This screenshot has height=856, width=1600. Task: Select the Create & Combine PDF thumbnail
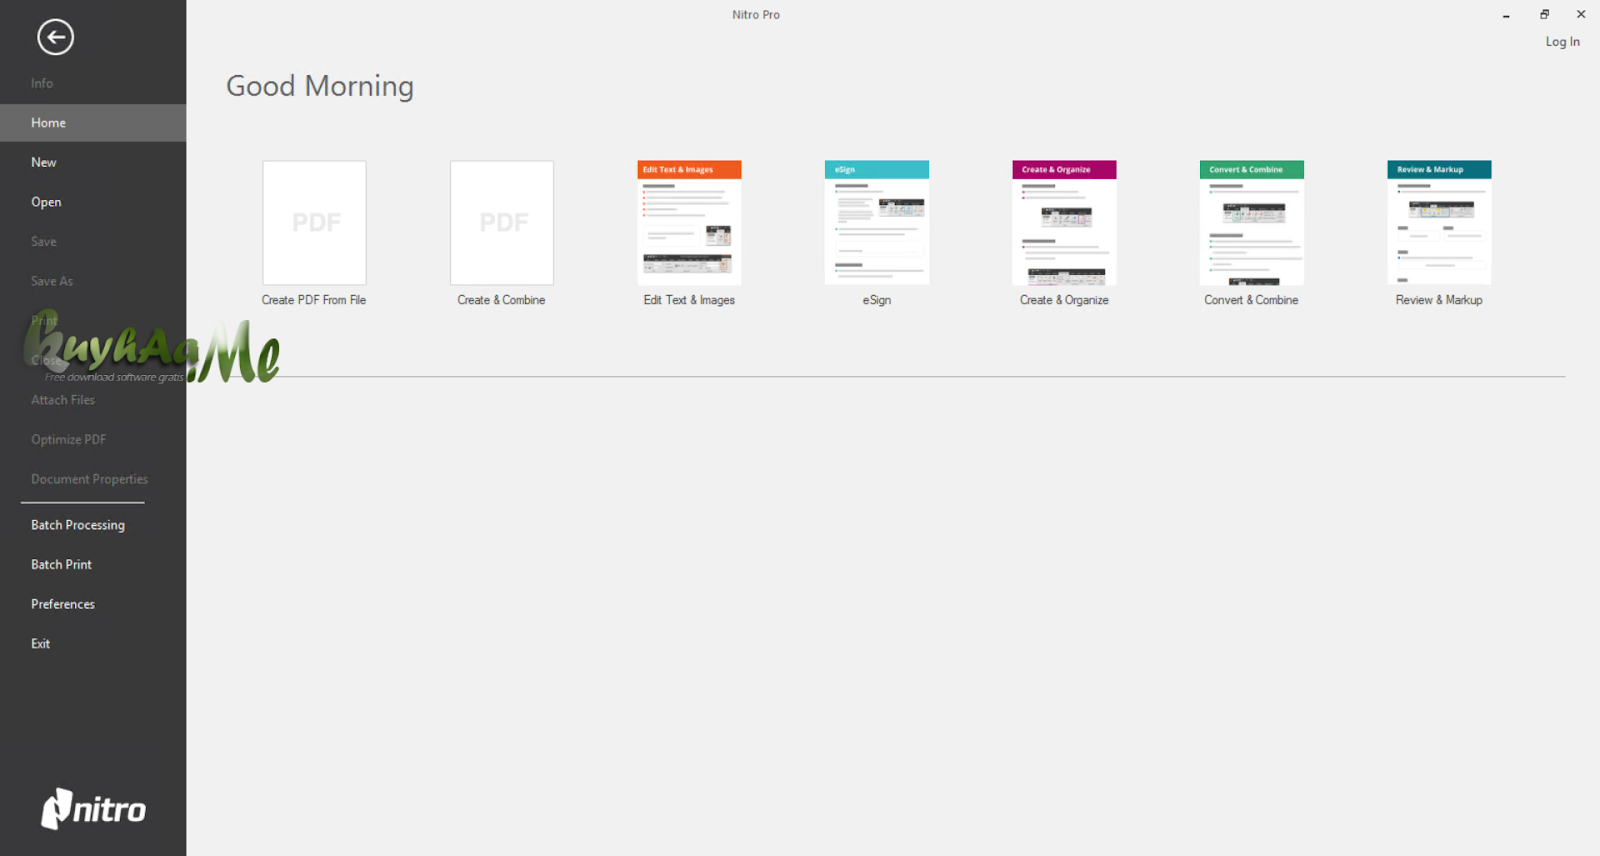click(502, 223)
